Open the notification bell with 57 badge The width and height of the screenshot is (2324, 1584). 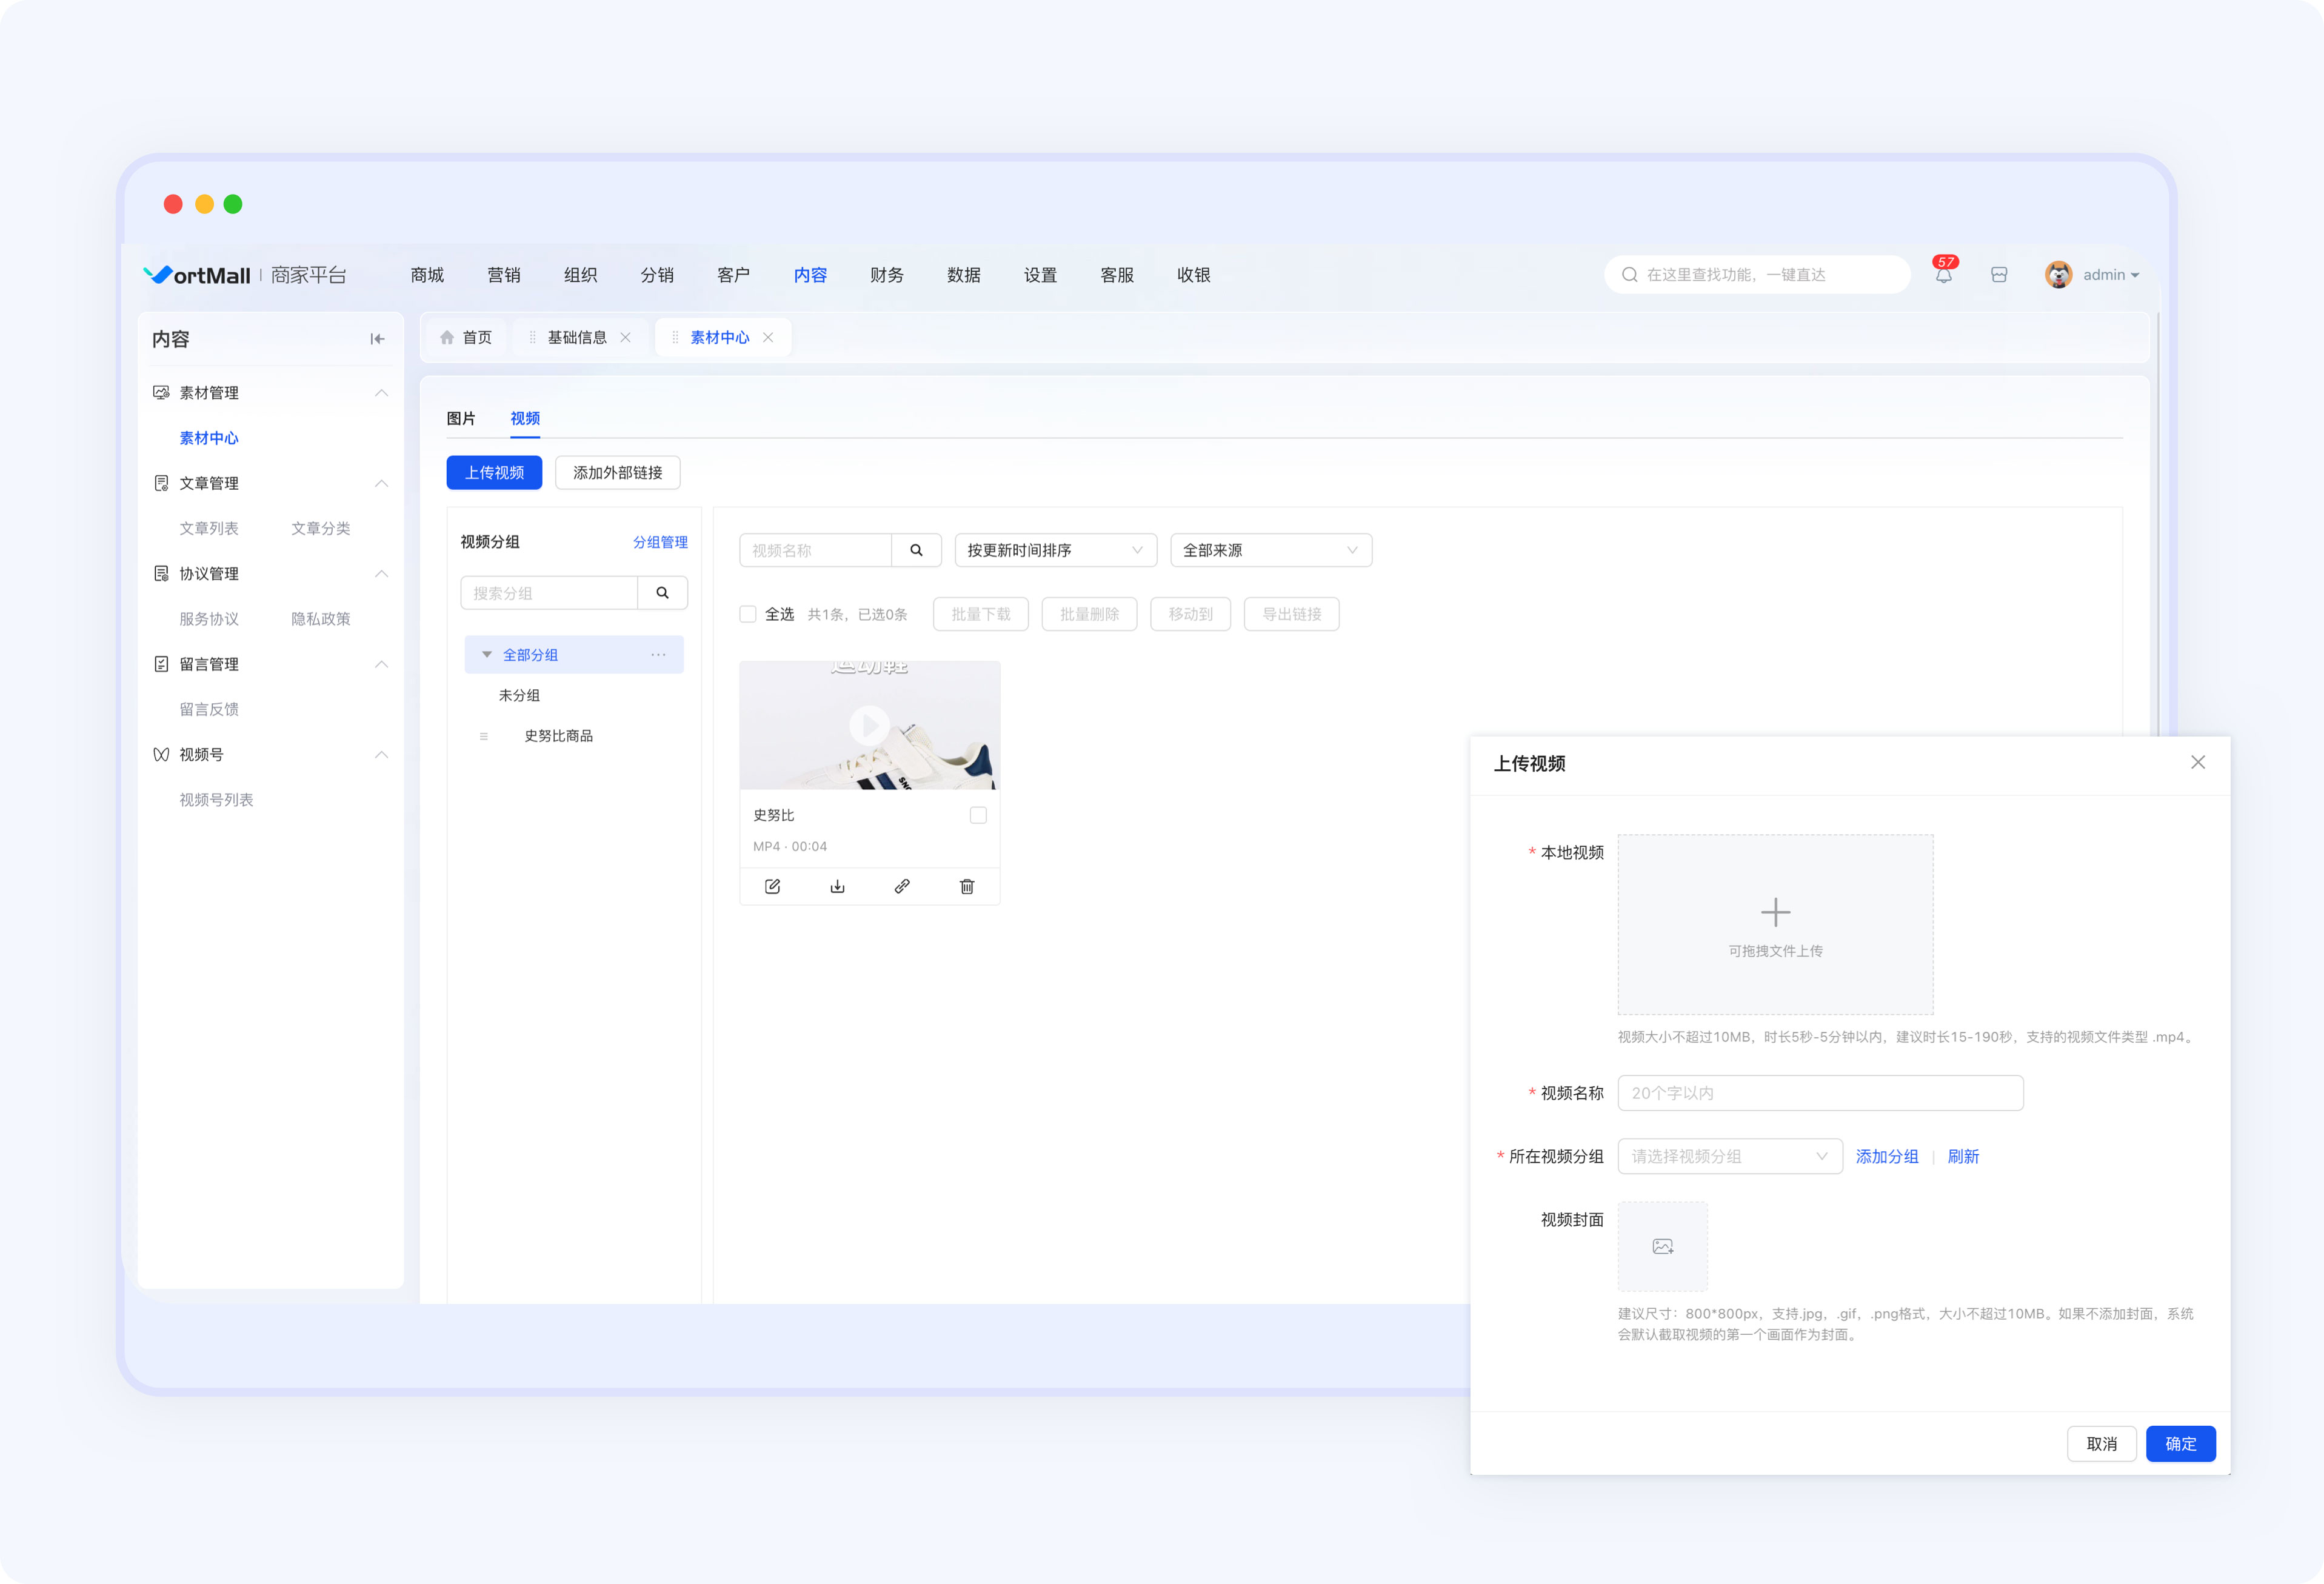point(1943,274)
